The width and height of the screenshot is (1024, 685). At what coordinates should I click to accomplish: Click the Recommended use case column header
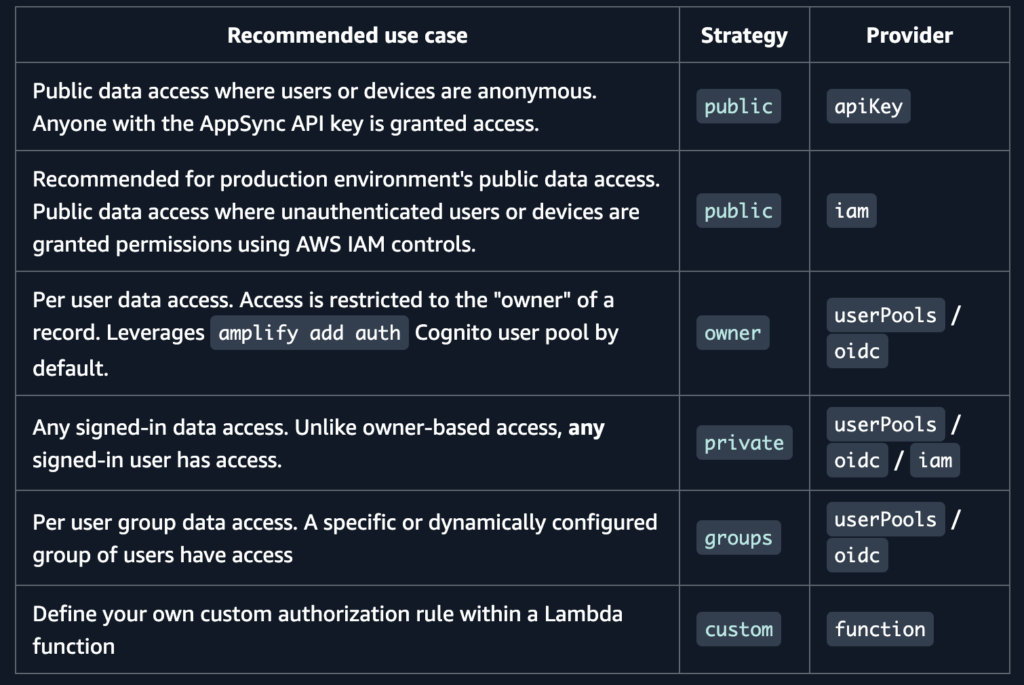pos(347,35)
